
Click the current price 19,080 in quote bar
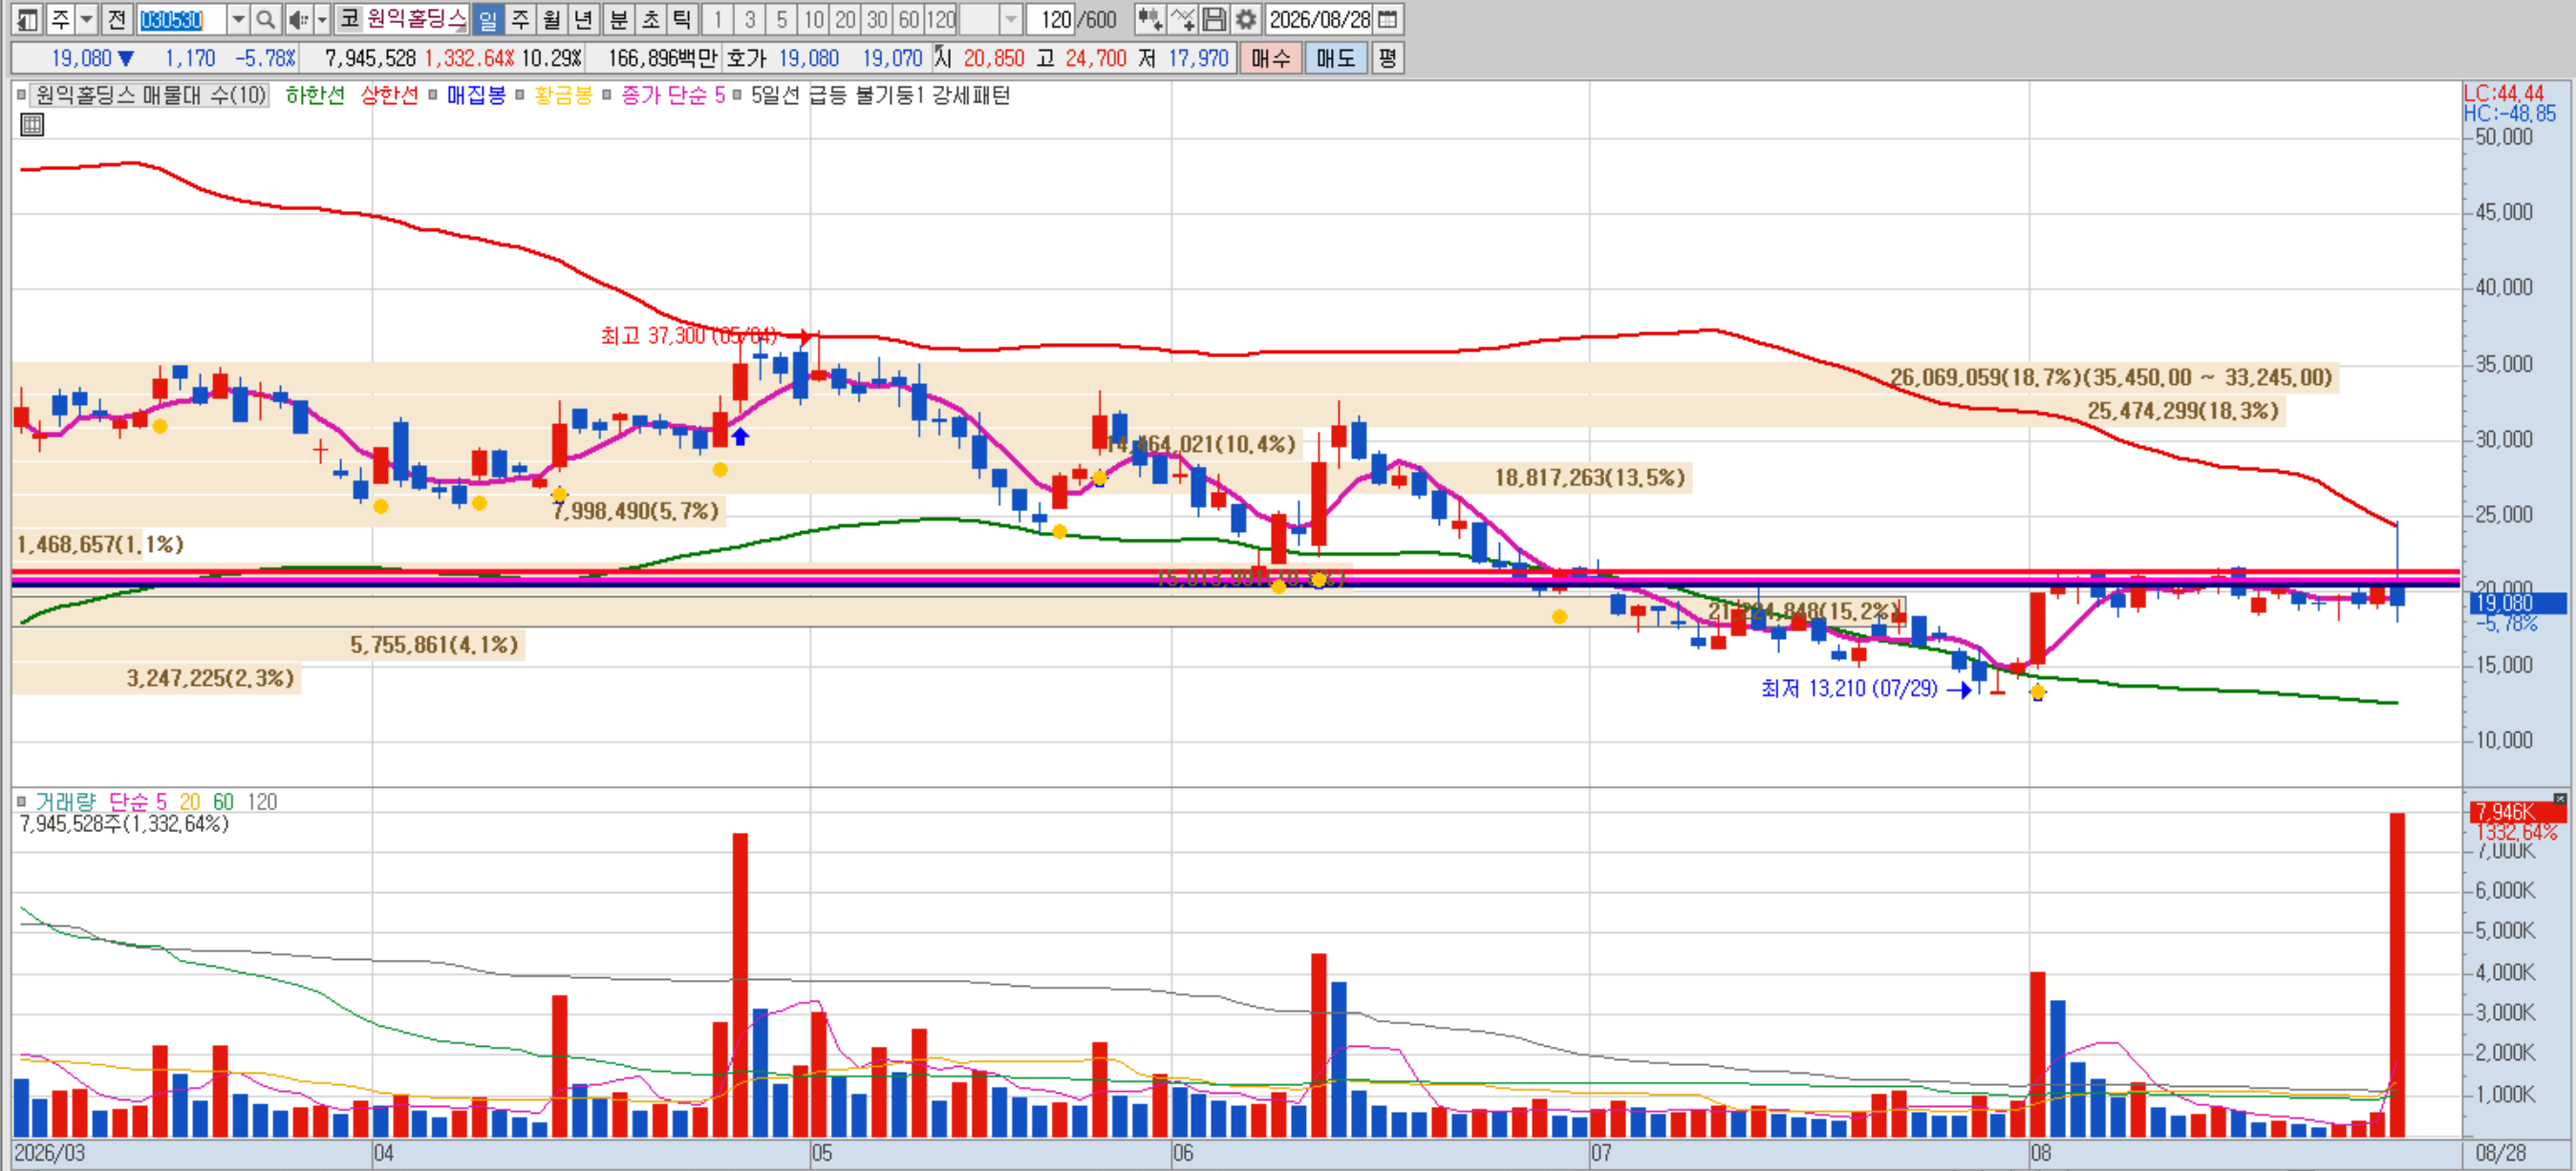pyautogui.click(x=82, y=58)
